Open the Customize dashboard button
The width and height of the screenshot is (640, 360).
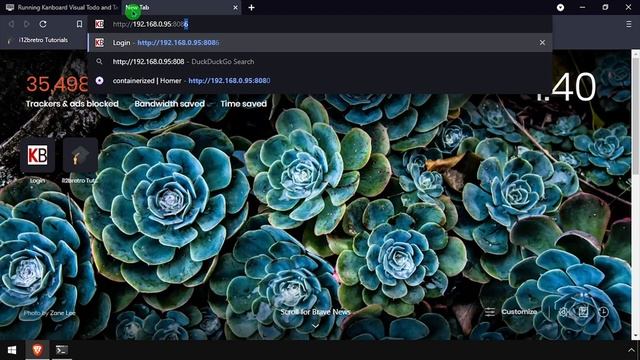coord(511,312)
